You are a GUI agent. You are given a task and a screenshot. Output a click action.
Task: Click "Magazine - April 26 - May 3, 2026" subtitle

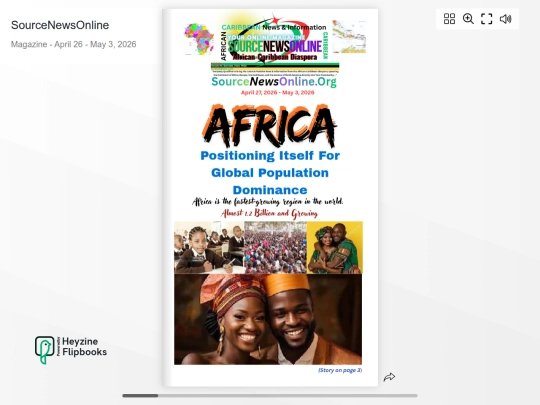coord(73,44)
